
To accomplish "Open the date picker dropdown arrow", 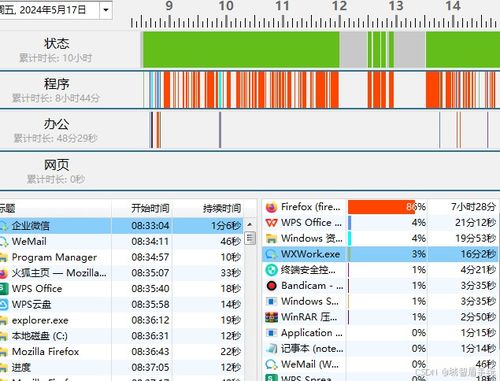I will [106, 10].
